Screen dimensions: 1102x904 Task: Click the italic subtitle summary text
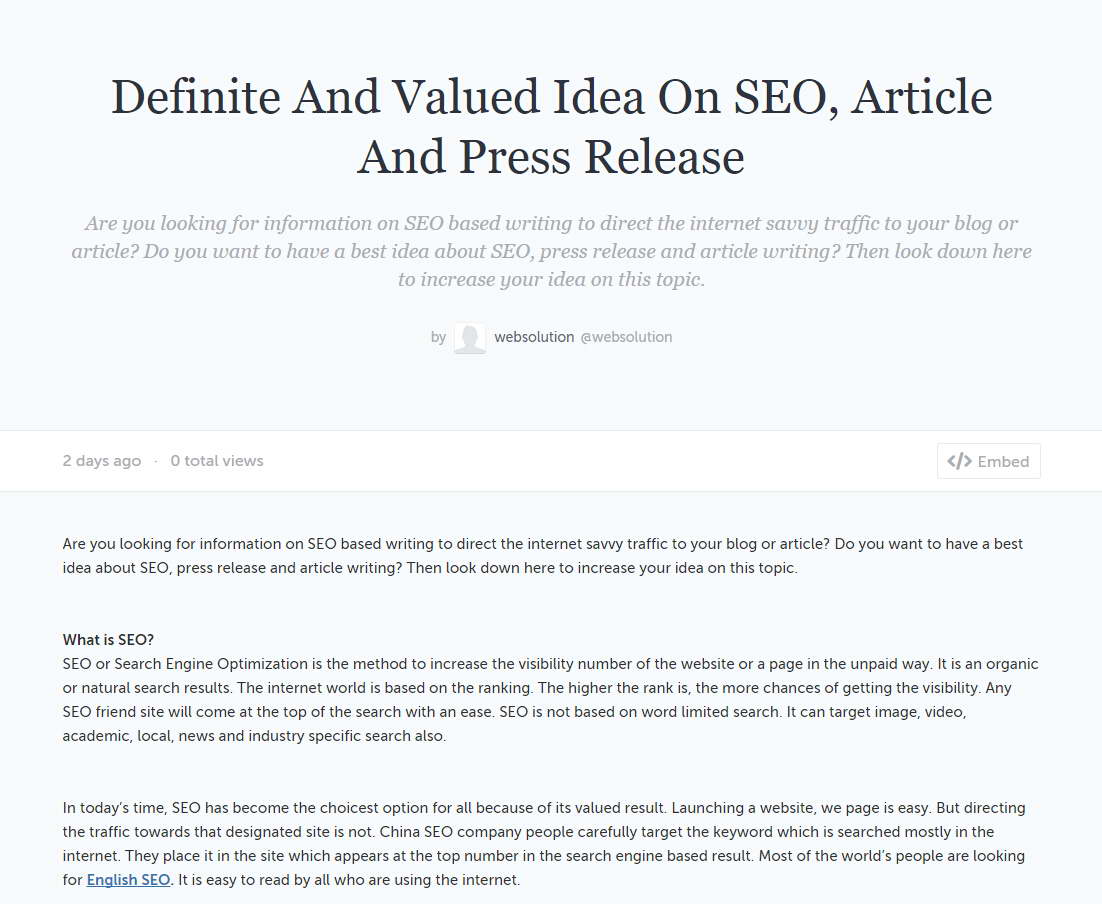552,251
